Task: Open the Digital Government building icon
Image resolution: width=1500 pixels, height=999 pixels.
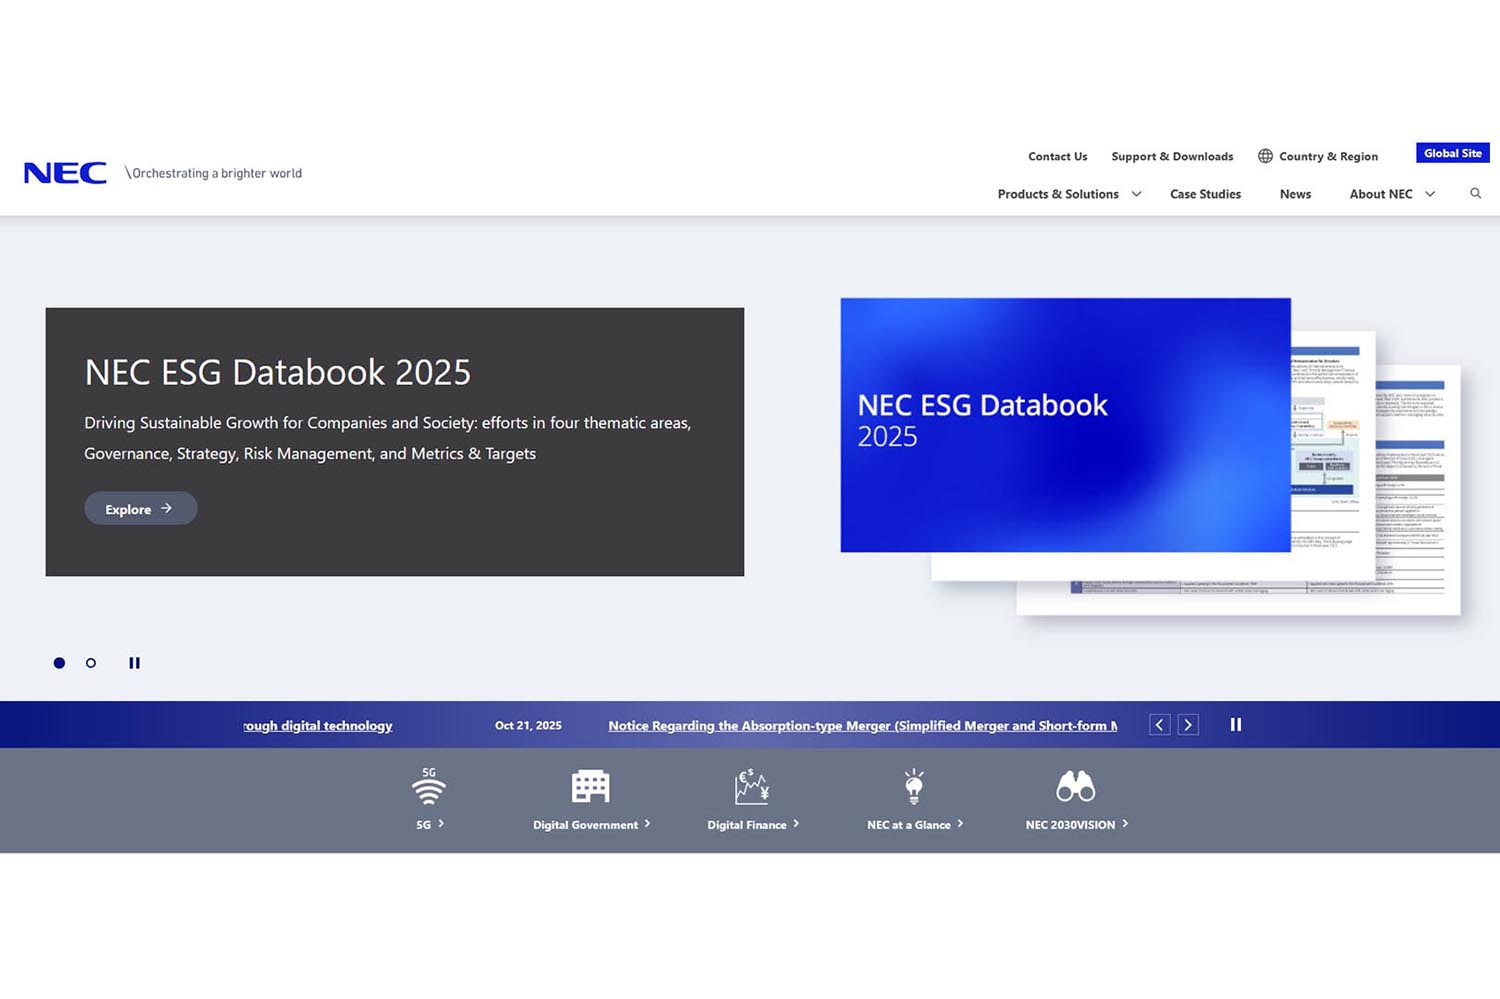Action: (x=590, y=787)
